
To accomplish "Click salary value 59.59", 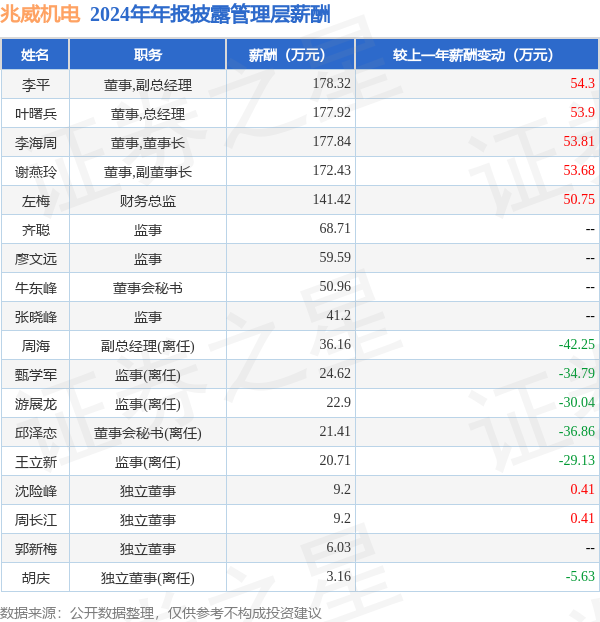I will [335, 257].
